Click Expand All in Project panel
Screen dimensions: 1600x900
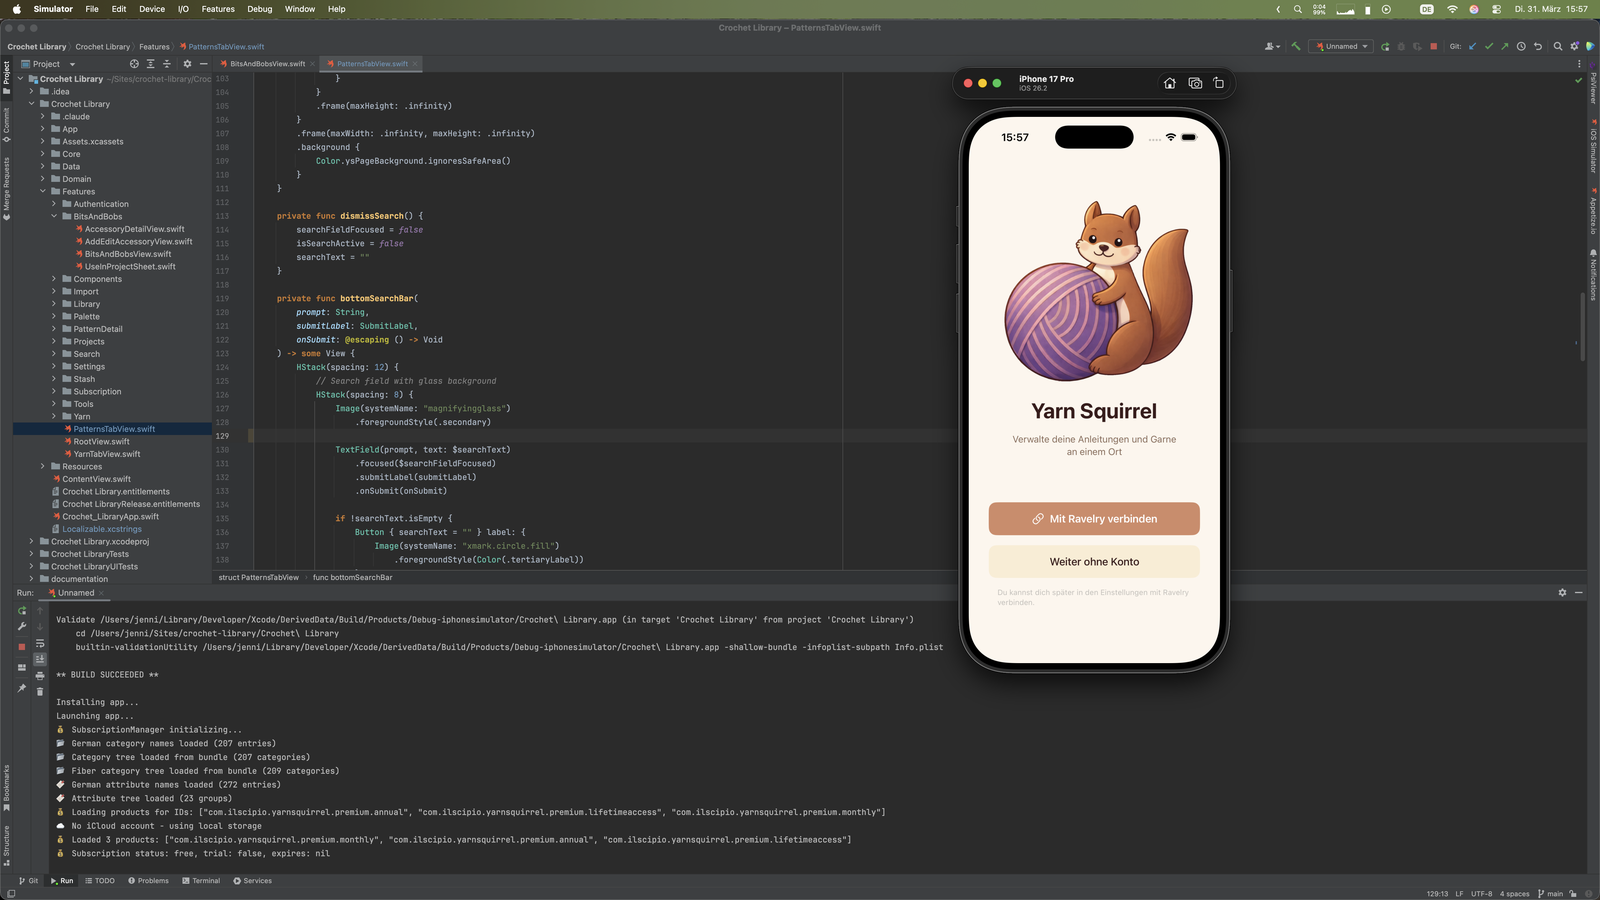pos(151,64)
